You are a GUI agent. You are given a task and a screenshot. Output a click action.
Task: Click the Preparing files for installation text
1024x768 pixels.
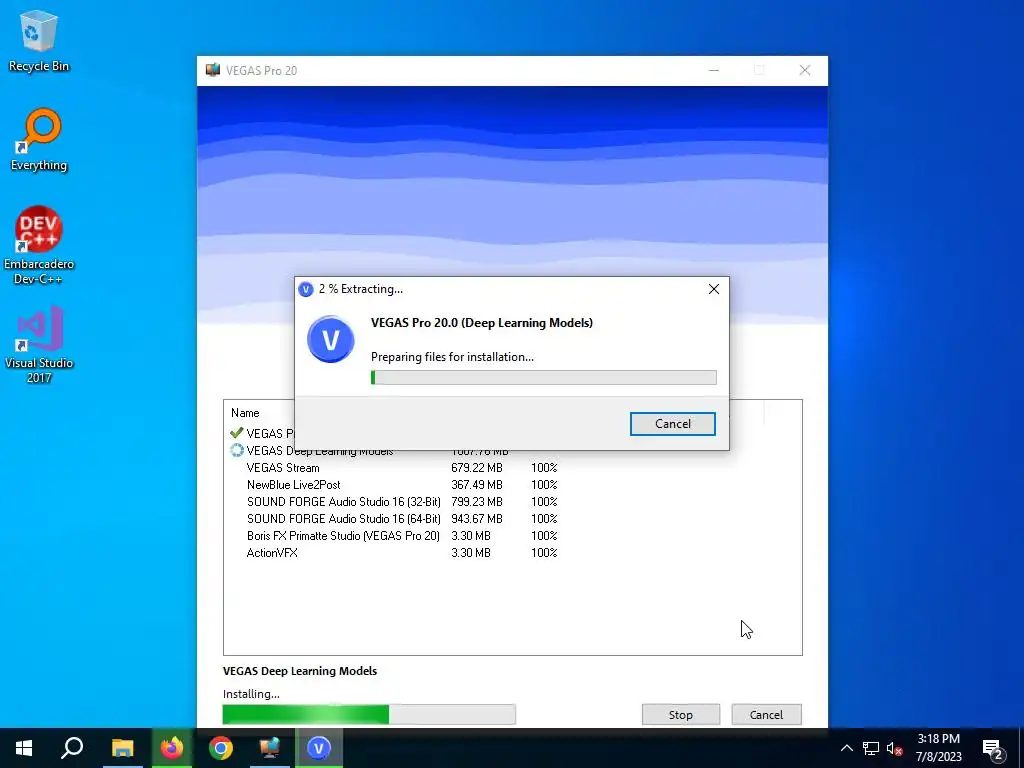pyautogui.click(x=452, y=357)
